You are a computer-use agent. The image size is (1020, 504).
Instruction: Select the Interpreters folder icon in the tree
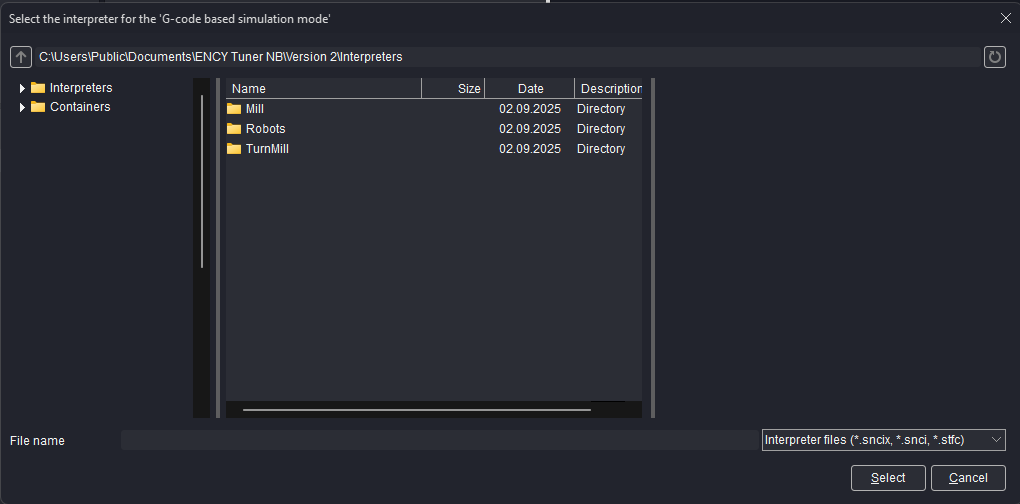(38, 88)
